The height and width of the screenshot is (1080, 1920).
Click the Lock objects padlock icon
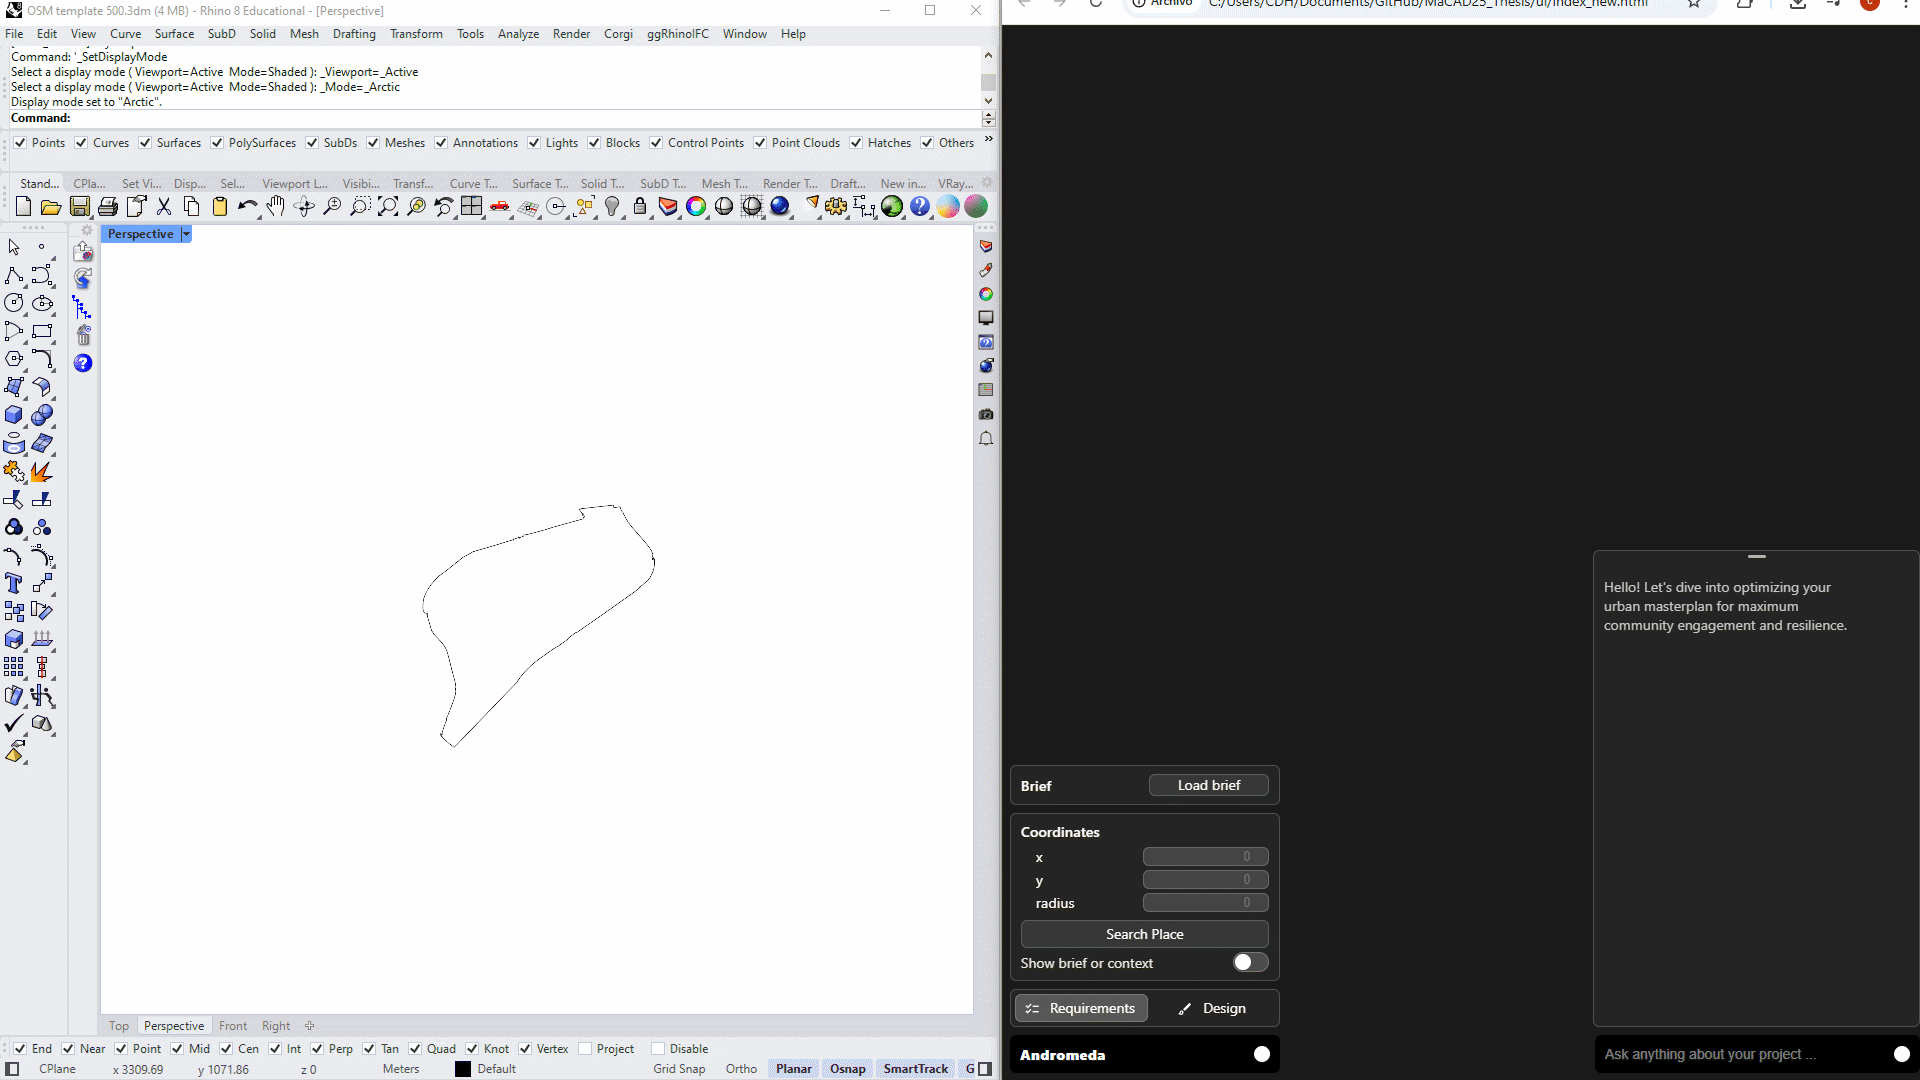640,207
